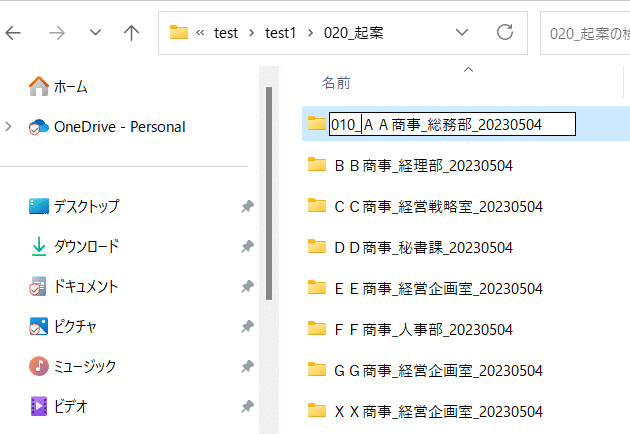Sort by 名前 column header

(x=336, y=83)
